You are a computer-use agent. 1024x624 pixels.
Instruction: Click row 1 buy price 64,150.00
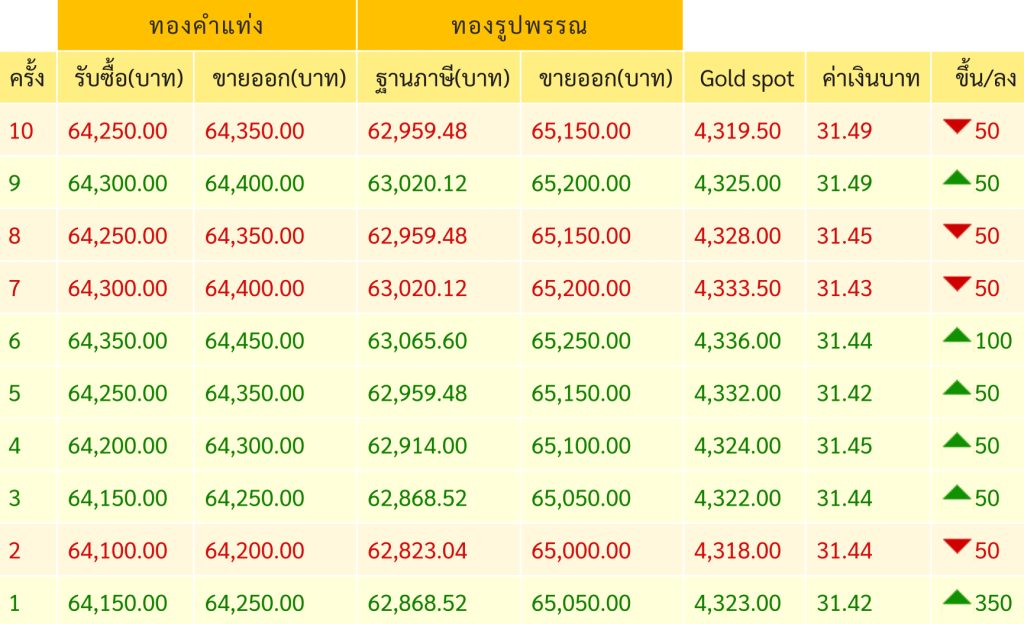(118, 603)
